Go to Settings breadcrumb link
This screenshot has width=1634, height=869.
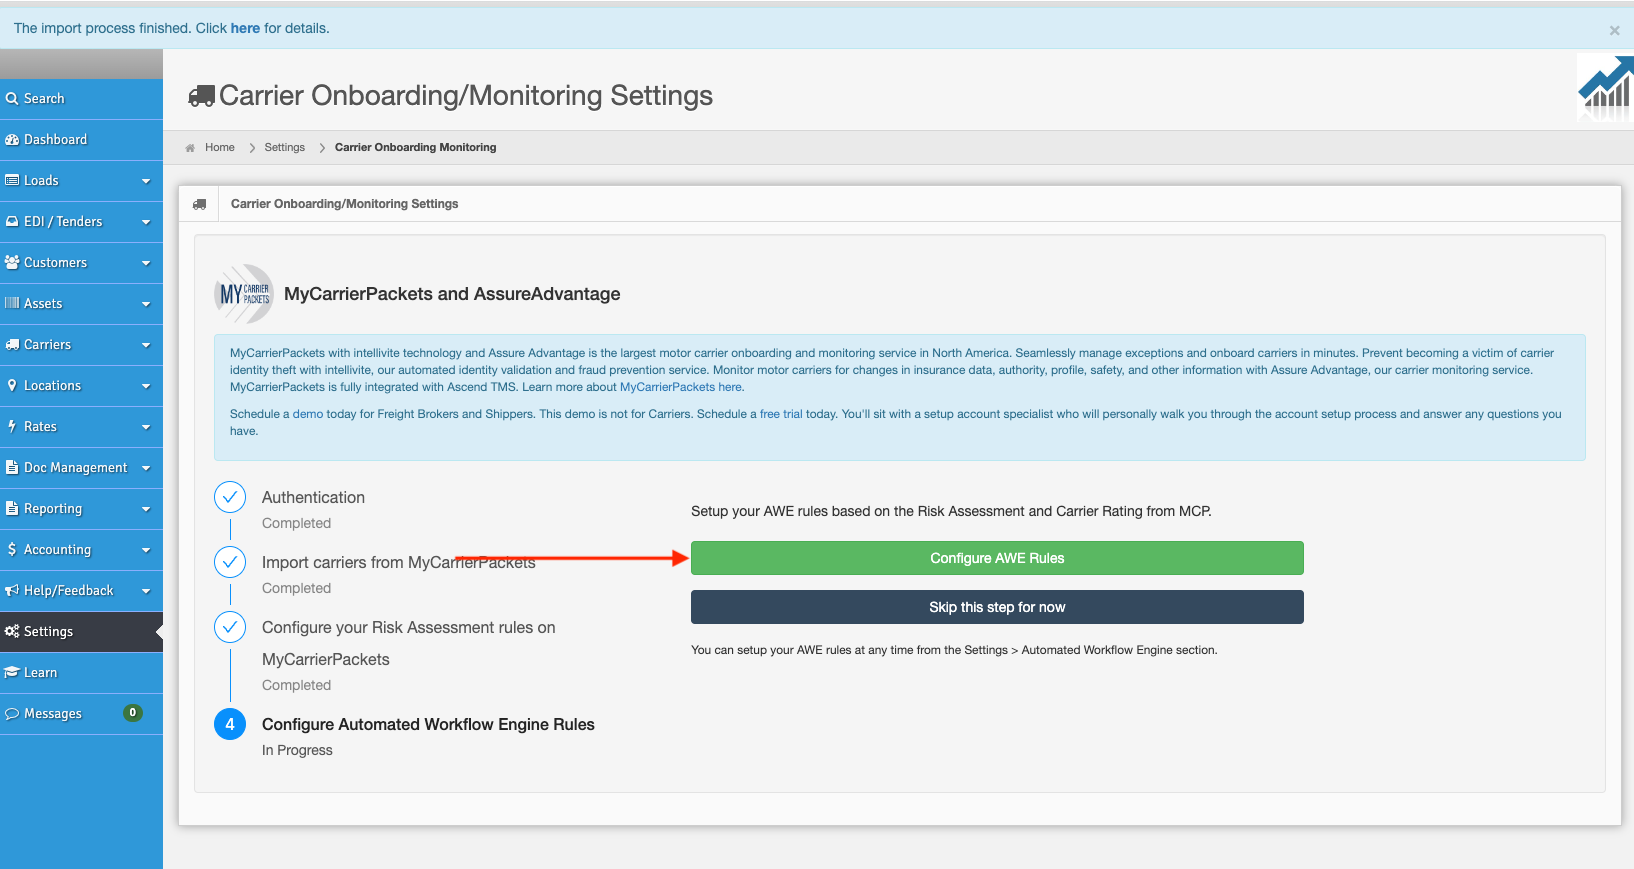point(285,147)
